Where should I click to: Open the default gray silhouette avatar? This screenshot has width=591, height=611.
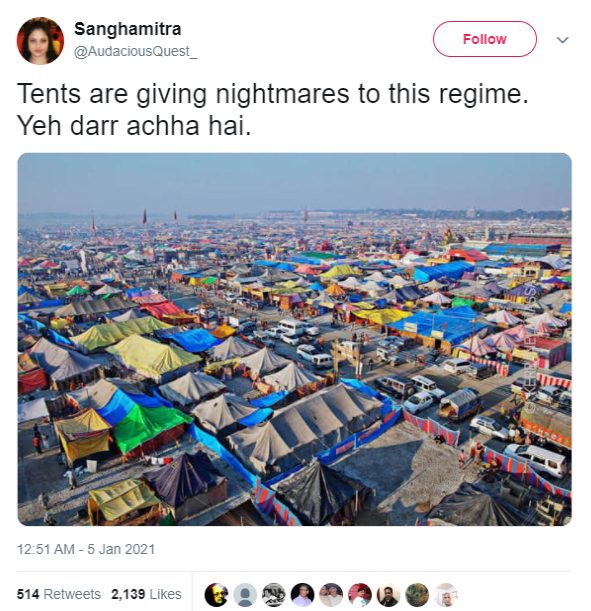tap(245, 595)
